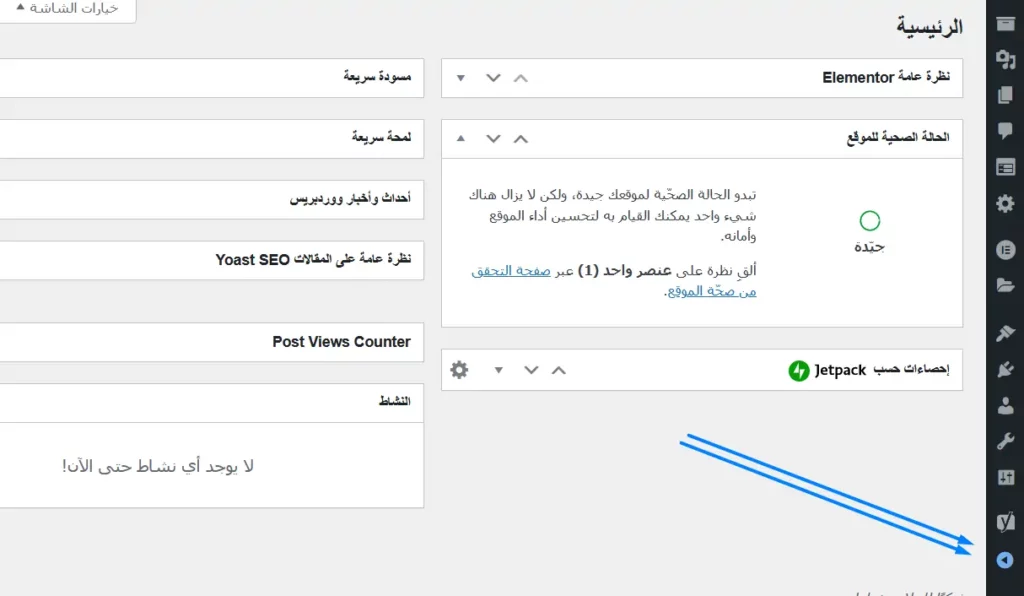Click the green جيّدة health status circle
Viewport: 1024px width, 596px height.
pos(869,221)
